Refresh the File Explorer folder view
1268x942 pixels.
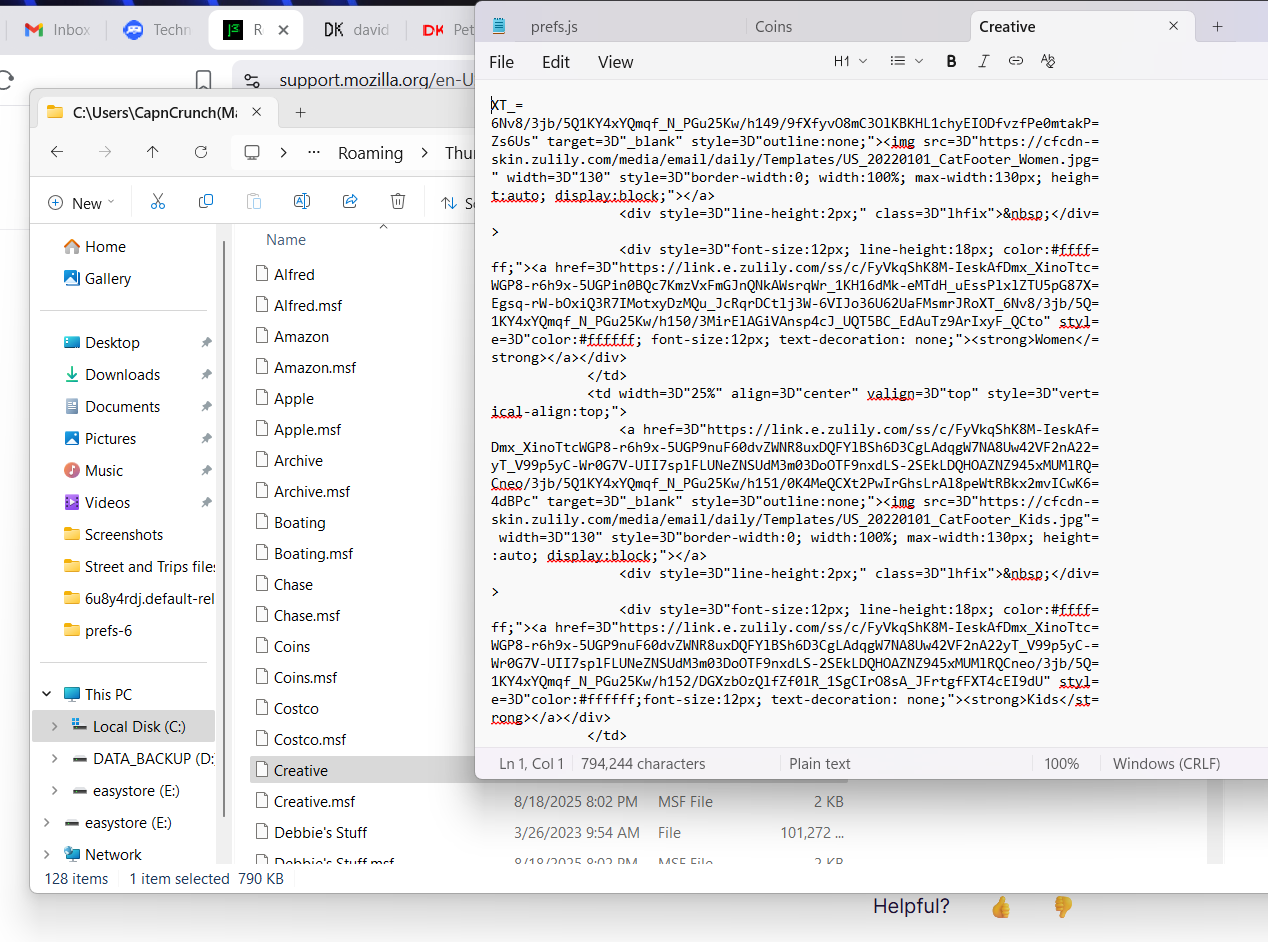pyautogui.click(x=201, y=153)
